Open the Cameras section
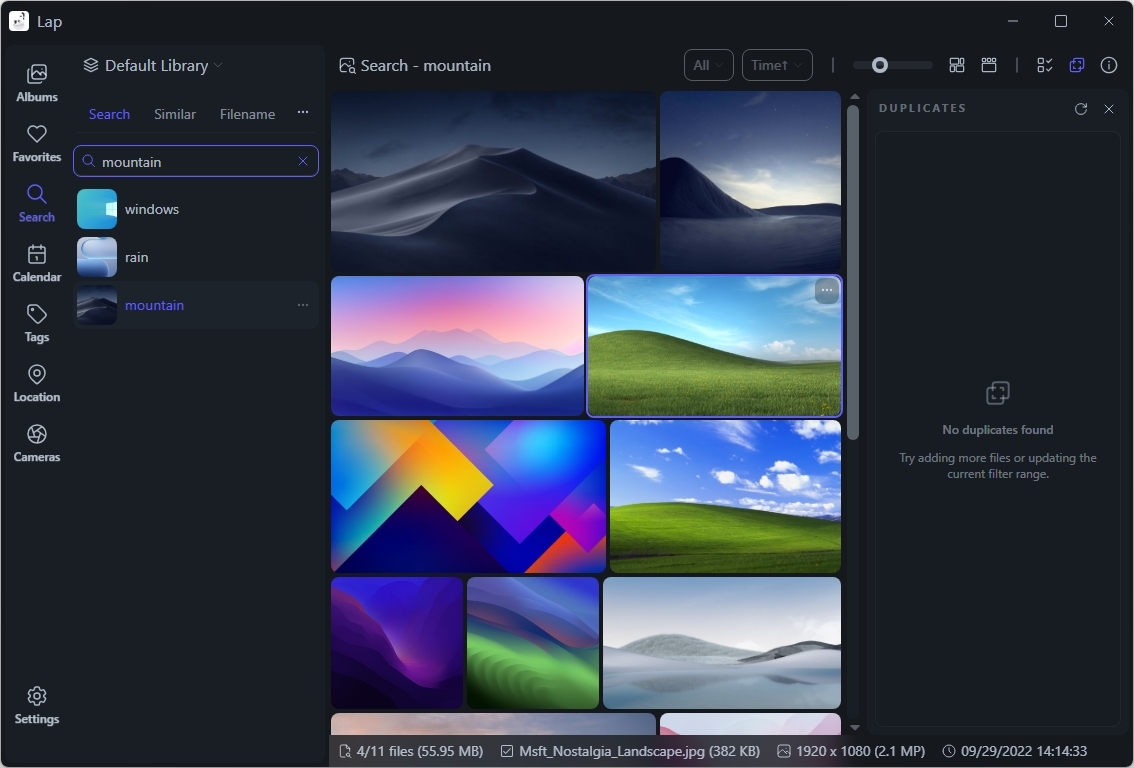The image size is (1134, 768). pyautogui.click(x=37, y=443)
